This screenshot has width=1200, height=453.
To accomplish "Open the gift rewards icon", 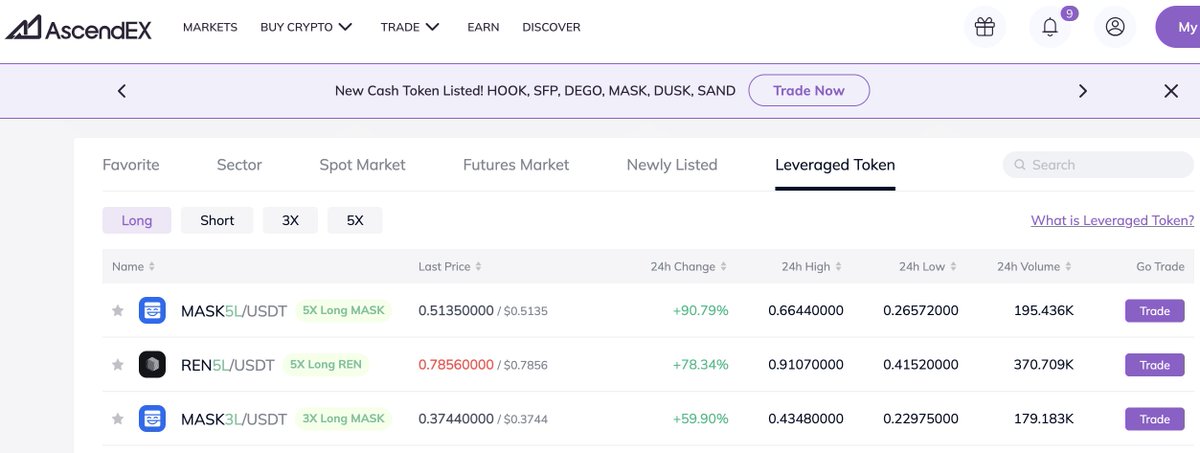I will tap(985, 27).
